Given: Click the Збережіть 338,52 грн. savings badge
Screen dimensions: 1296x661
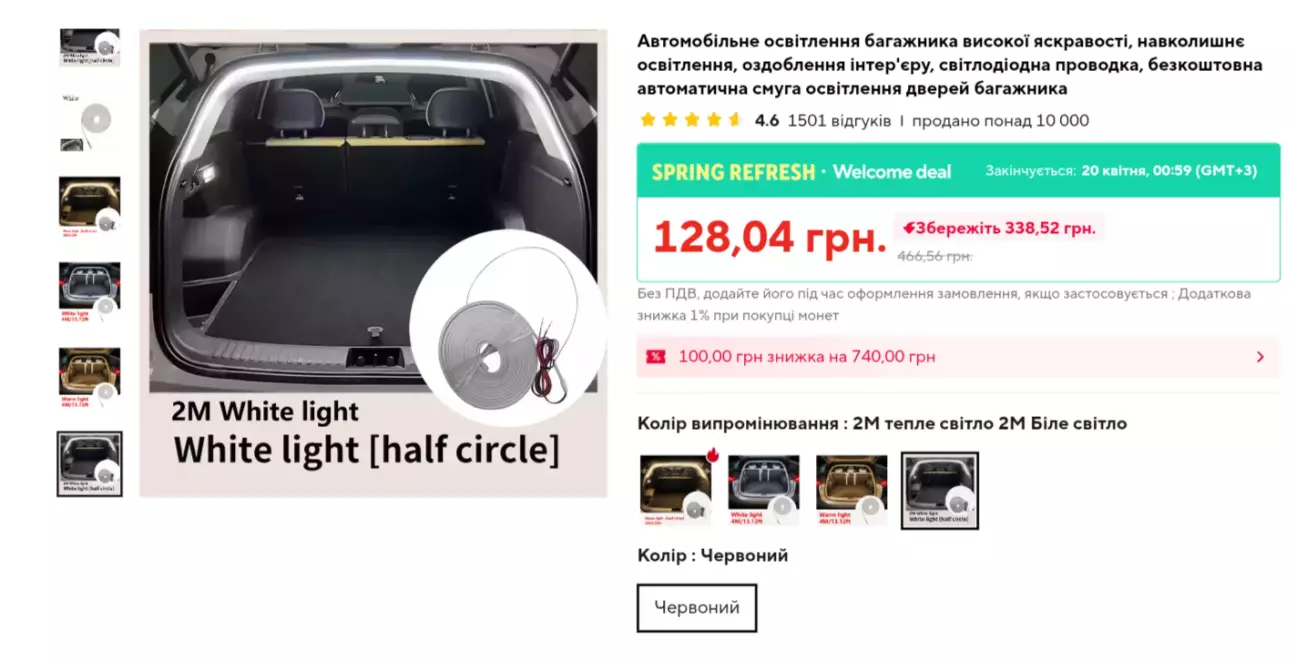Looking at the screenshot, I should (x=999, y=228).
